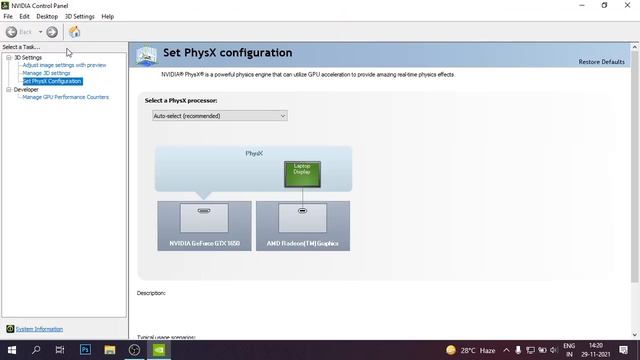The height and width of the screenshot is (360, 640).
Task: Open the Edit menu
Action: [24, 16]
